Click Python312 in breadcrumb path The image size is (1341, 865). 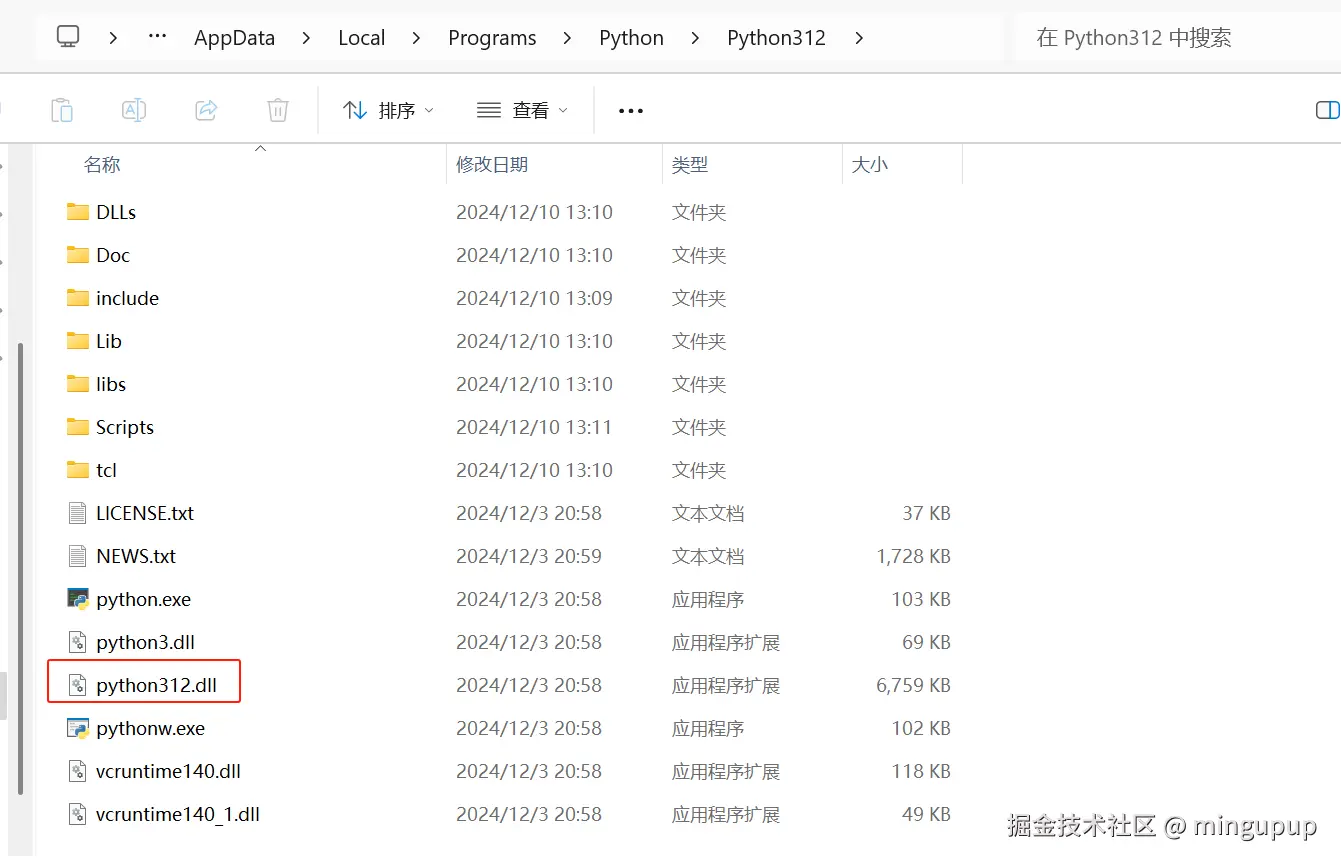776,38
